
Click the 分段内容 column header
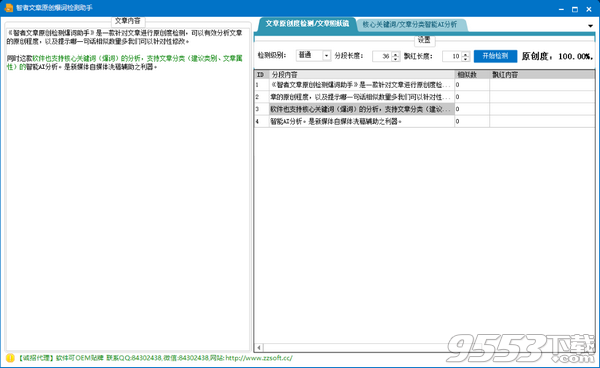362,75
